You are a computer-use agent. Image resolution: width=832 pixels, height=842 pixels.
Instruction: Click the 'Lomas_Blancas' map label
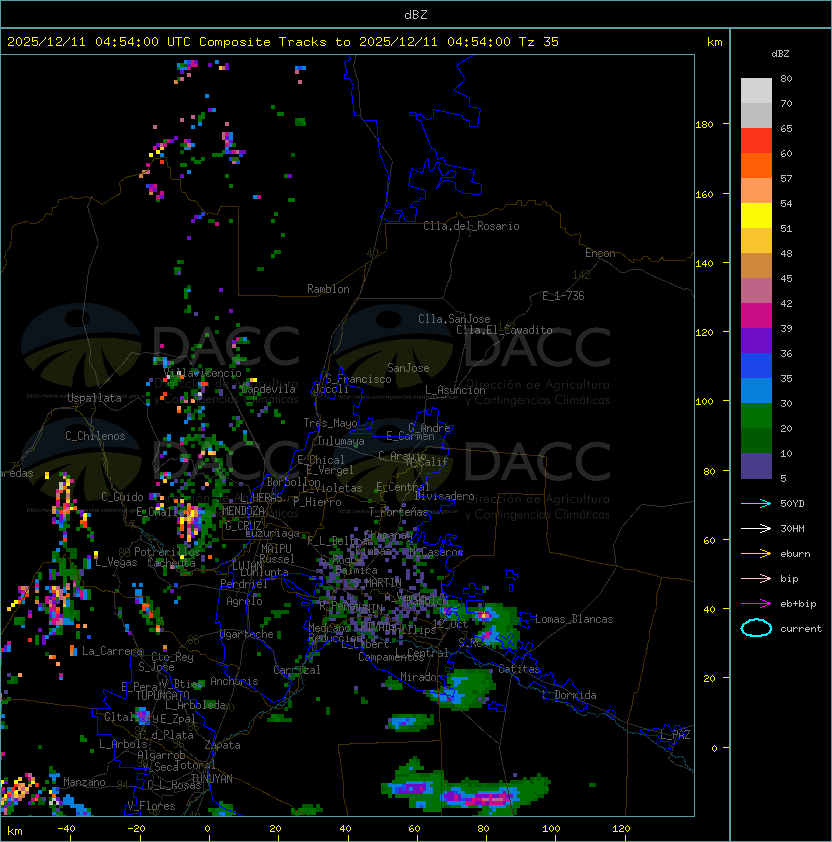(574, 619)
